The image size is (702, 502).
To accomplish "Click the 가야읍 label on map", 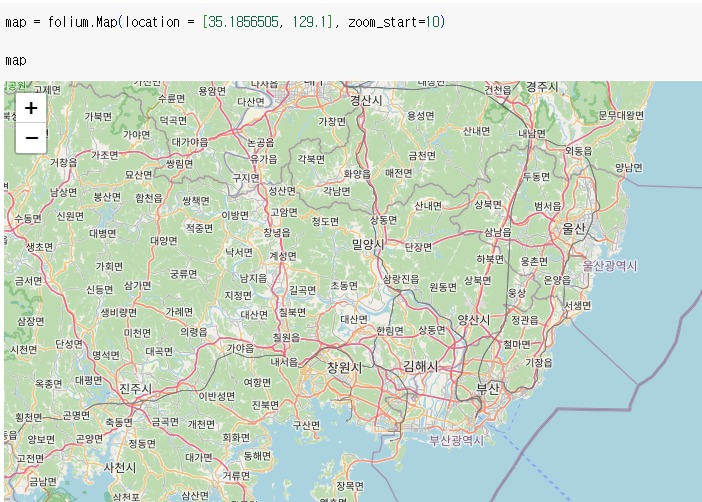I will 240,348.
